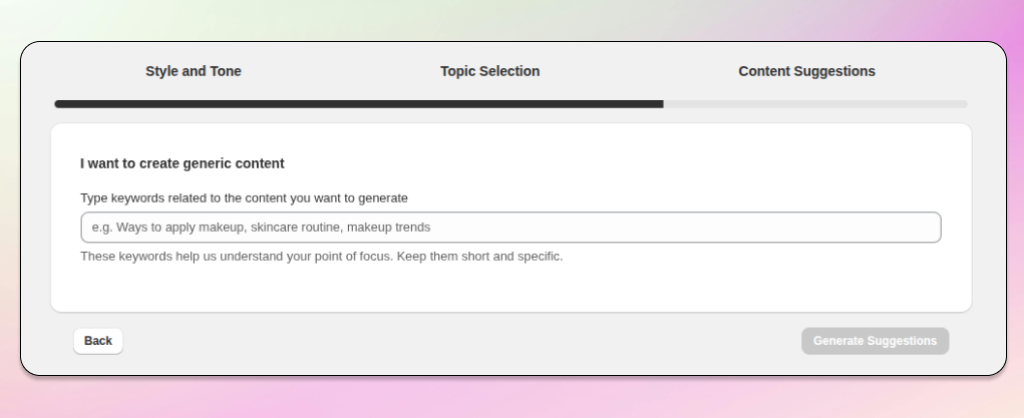Open the Content Suggestions step
Image resolution: width=1024 pixels, height=418 pixels.
point(806,71)
